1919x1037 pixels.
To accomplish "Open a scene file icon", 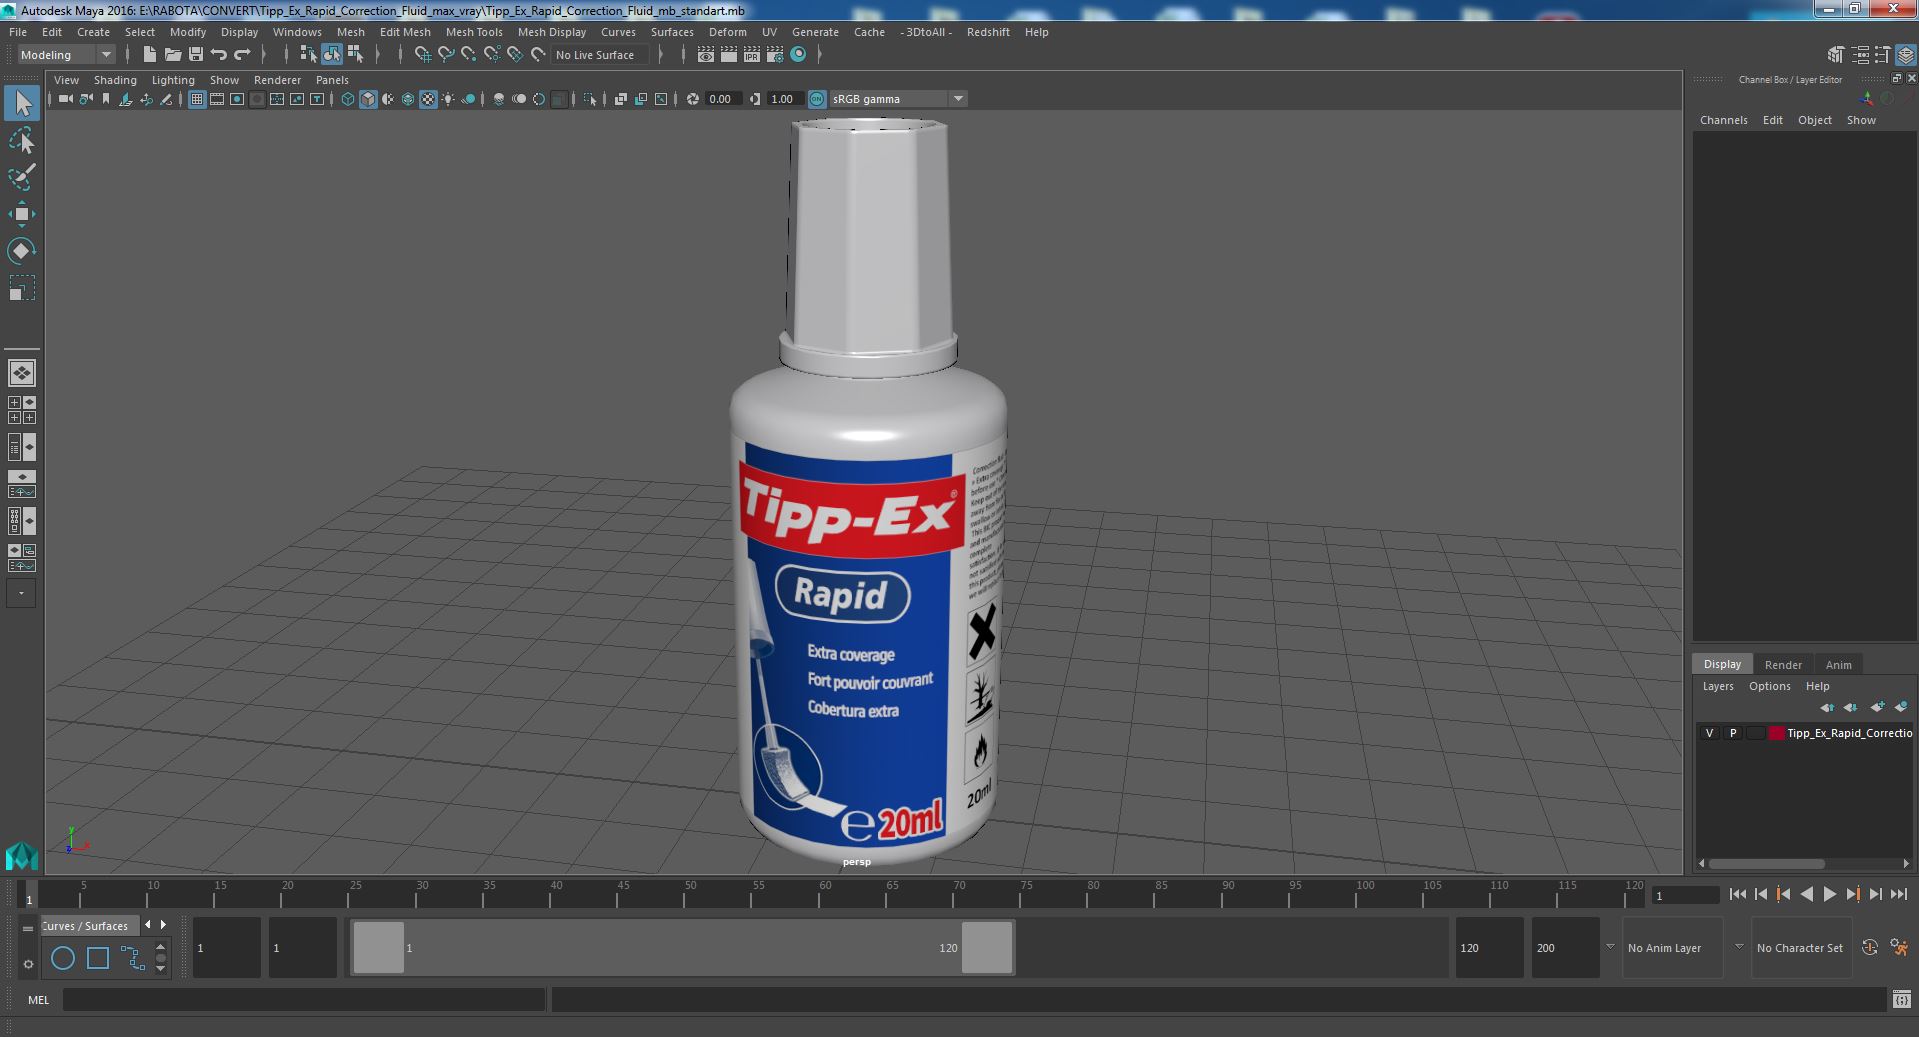I will 172,55.
